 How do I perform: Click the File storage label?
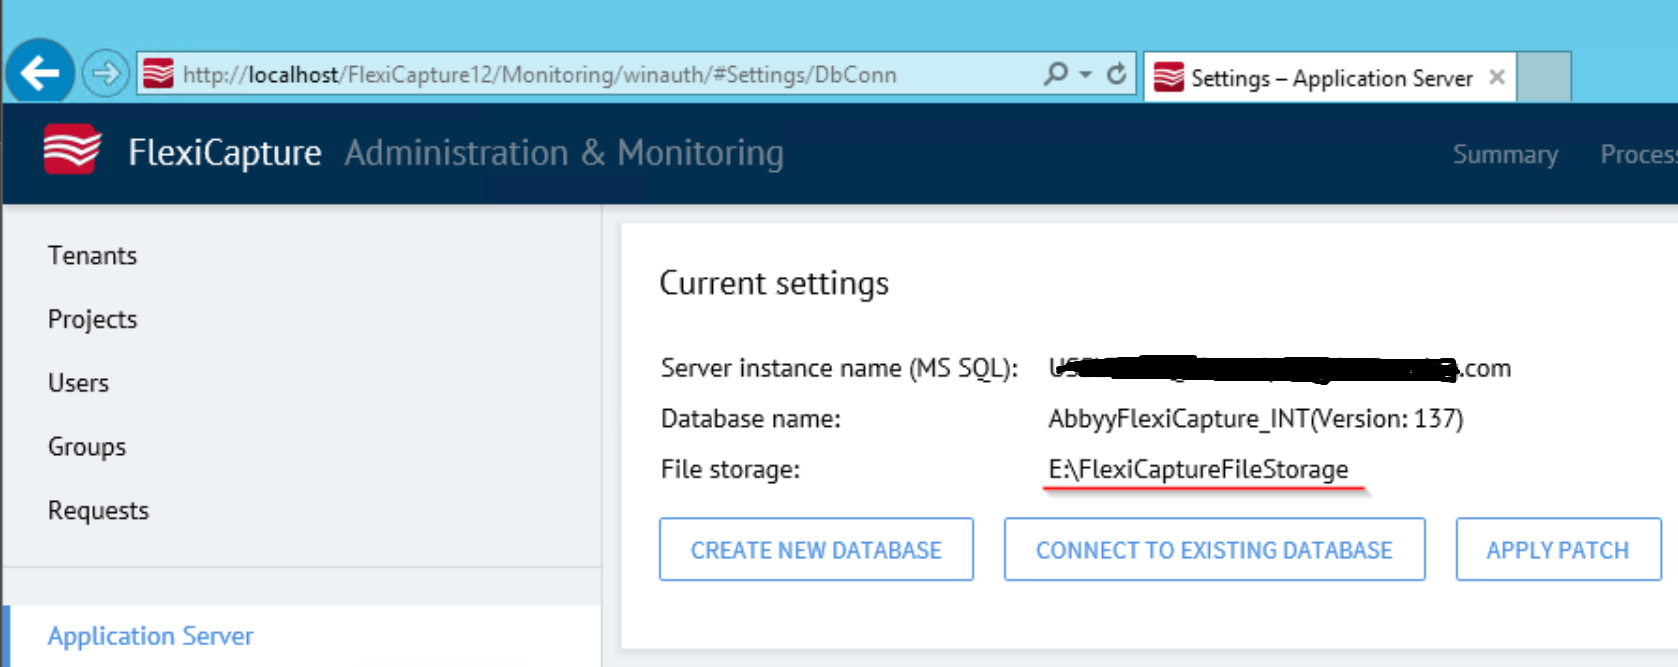click(730, 469)
